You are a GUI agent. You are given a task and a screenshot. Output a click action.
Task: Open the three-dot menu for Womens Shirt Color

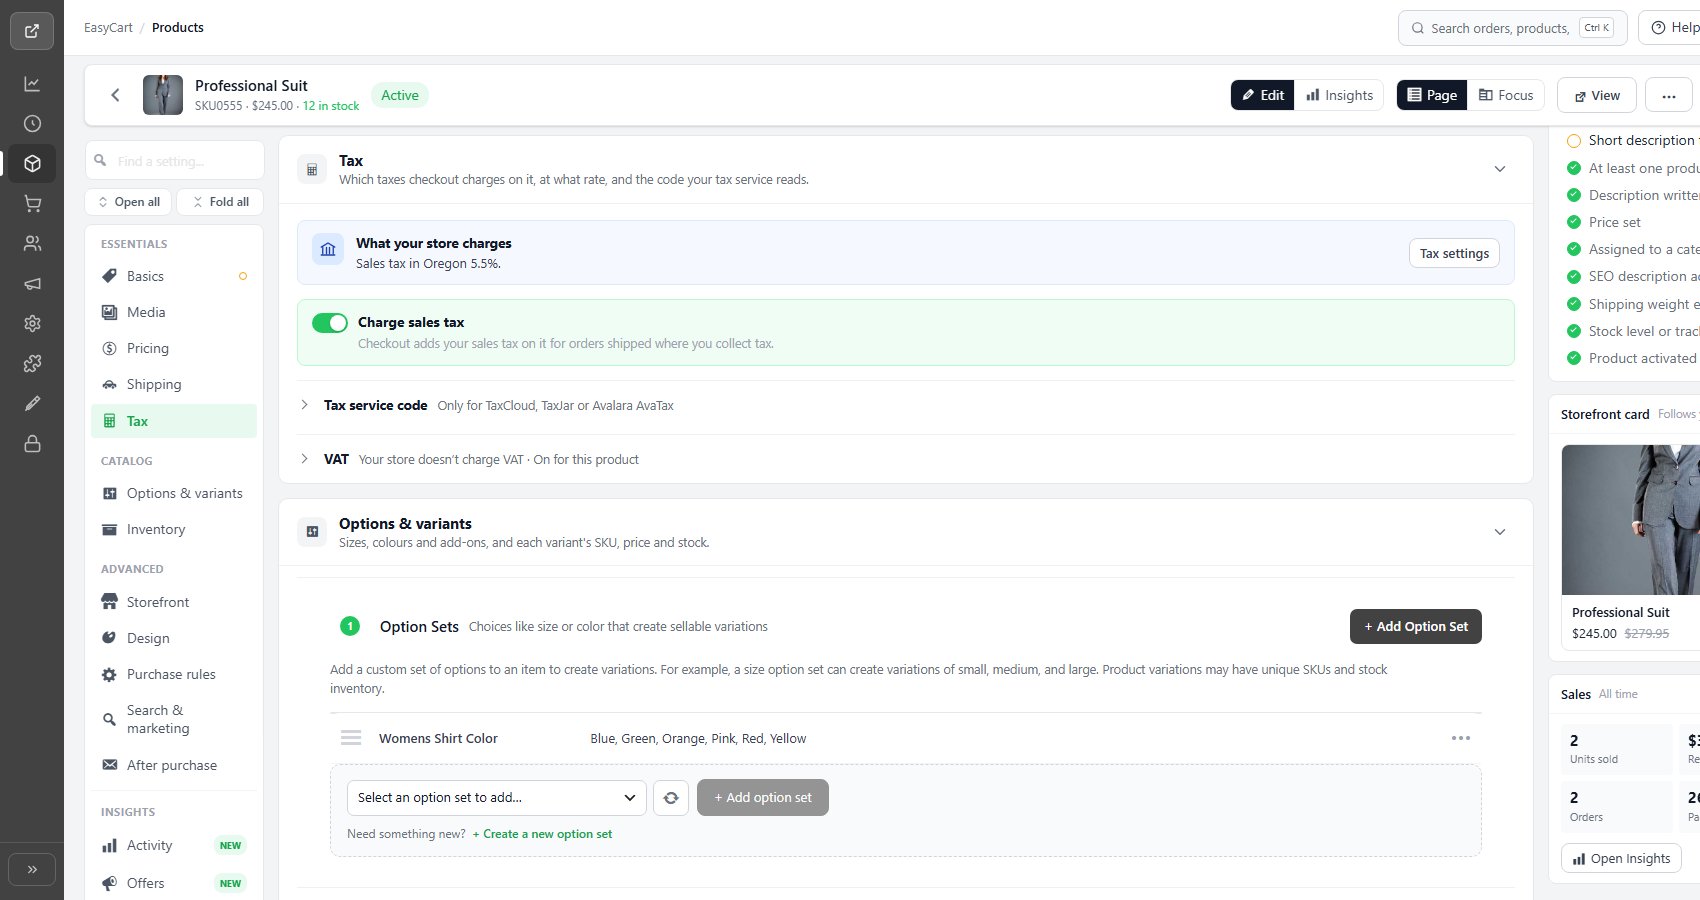click(1461, 738)
